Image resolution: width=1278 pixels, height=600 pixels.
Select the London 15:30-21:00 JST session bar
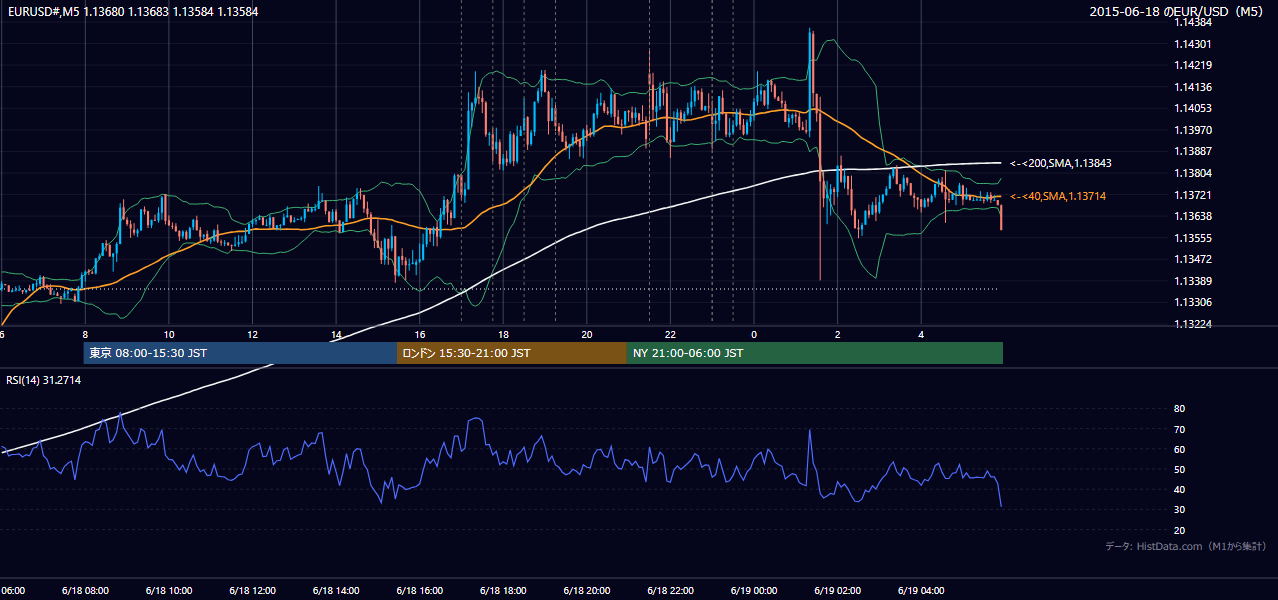click(511, 353)
